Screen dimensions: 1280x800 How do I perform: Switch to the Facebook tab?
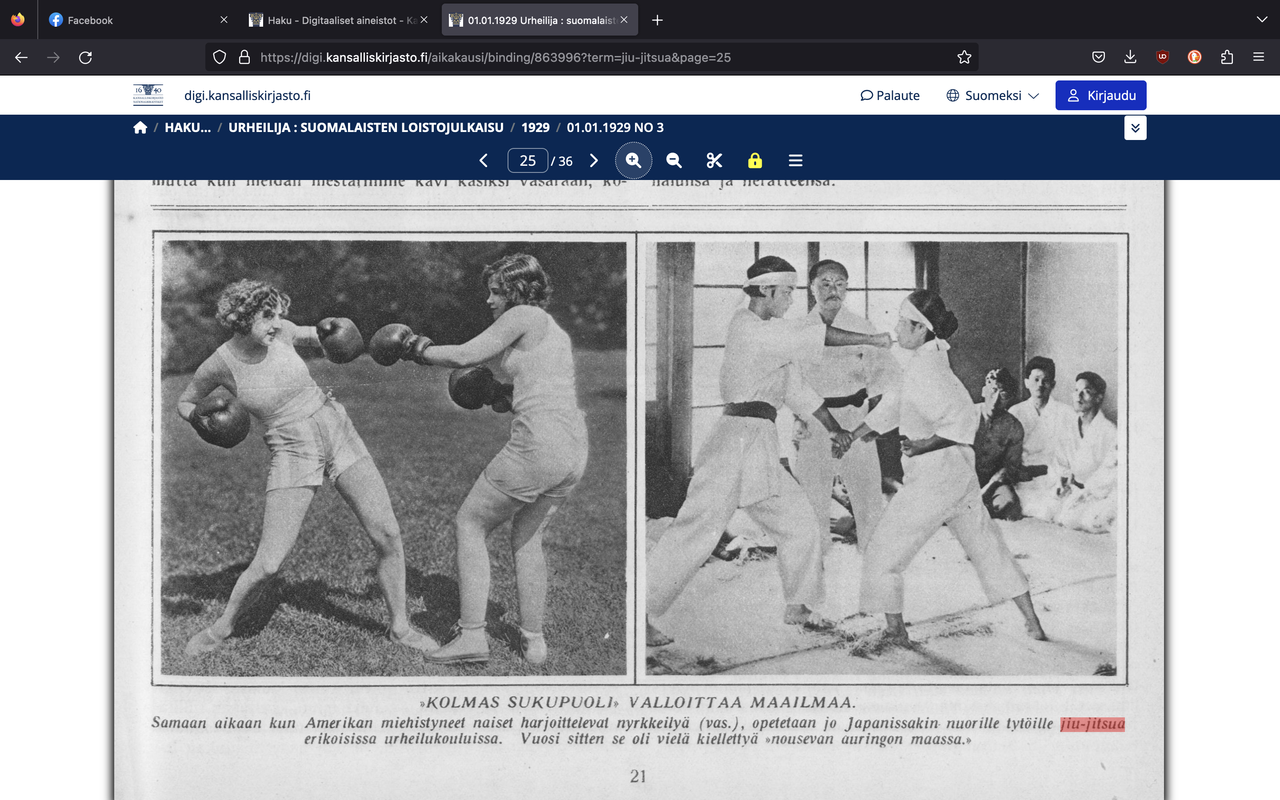tap(137, 20)
